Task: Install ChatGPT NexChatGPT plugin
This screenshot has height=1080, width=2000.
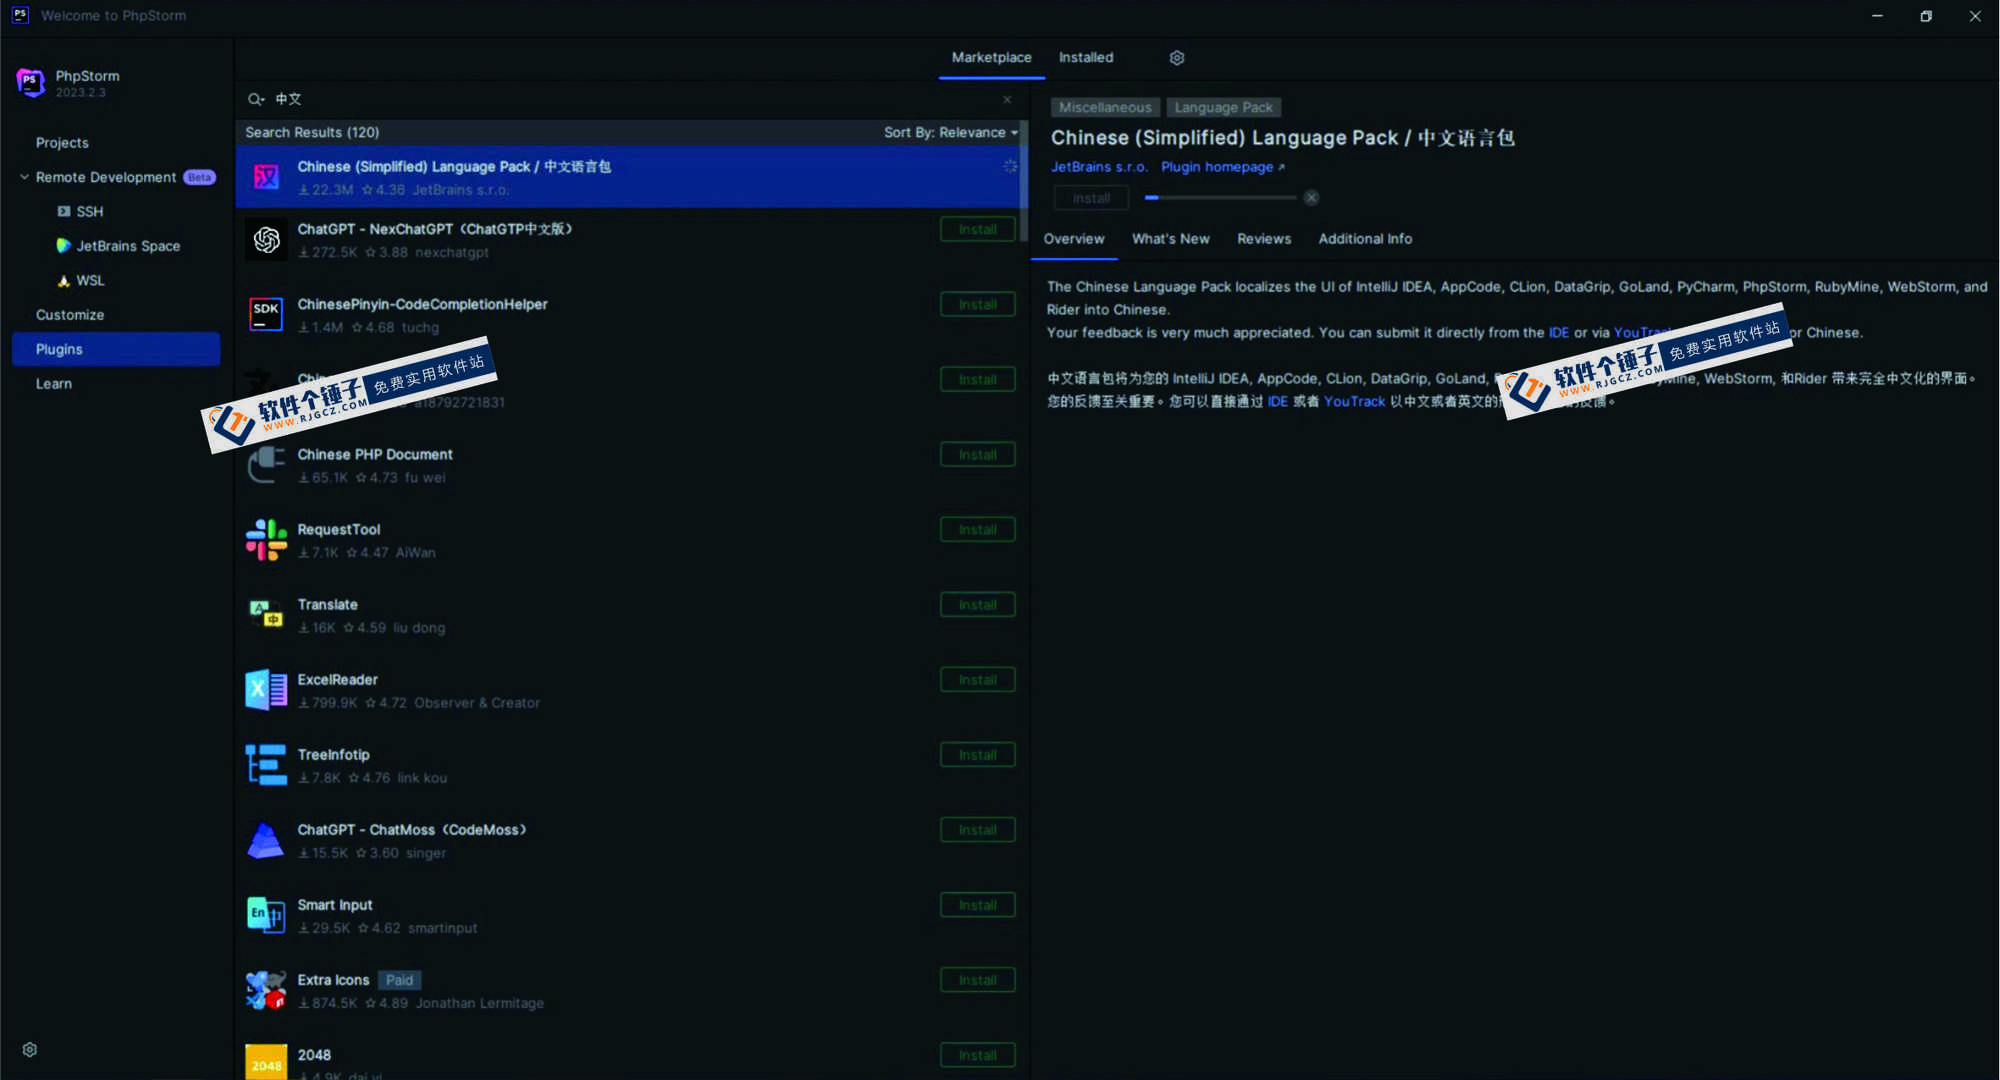Action: pos(977,229)
